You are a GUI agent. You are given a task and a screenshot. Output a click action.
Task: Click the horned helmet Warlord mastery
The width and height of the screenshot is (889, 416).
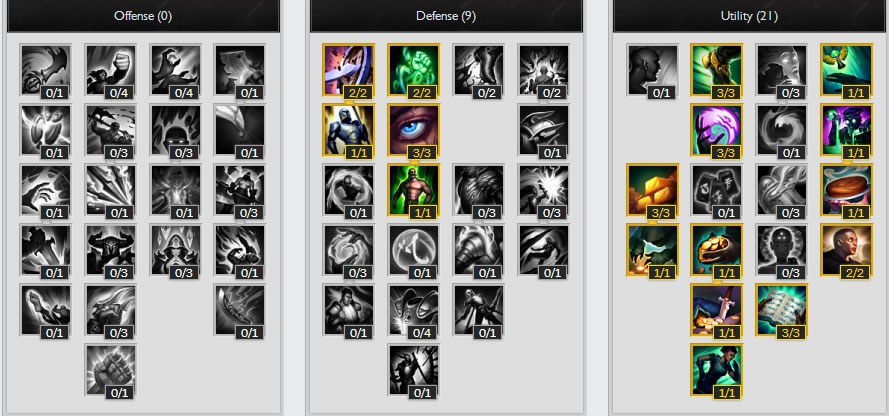[111, 250]
